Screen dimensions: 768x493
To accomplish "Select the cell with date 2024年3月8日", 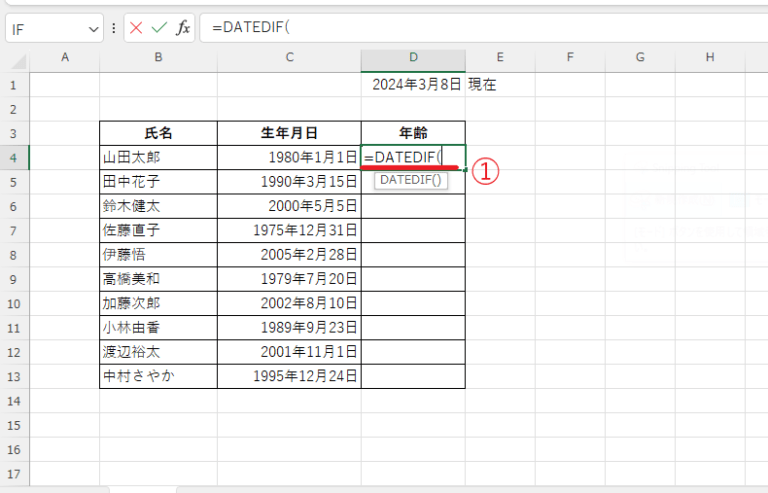I will click(x=412, y=85).
